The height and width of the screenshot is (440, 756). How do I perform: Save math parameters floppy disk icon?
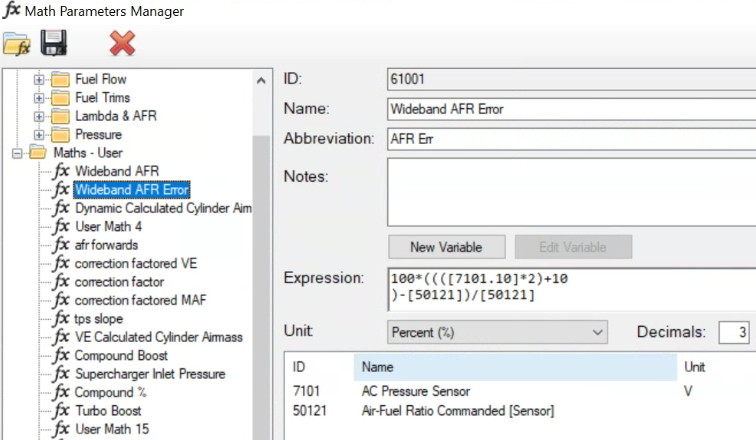pos(54,43)
